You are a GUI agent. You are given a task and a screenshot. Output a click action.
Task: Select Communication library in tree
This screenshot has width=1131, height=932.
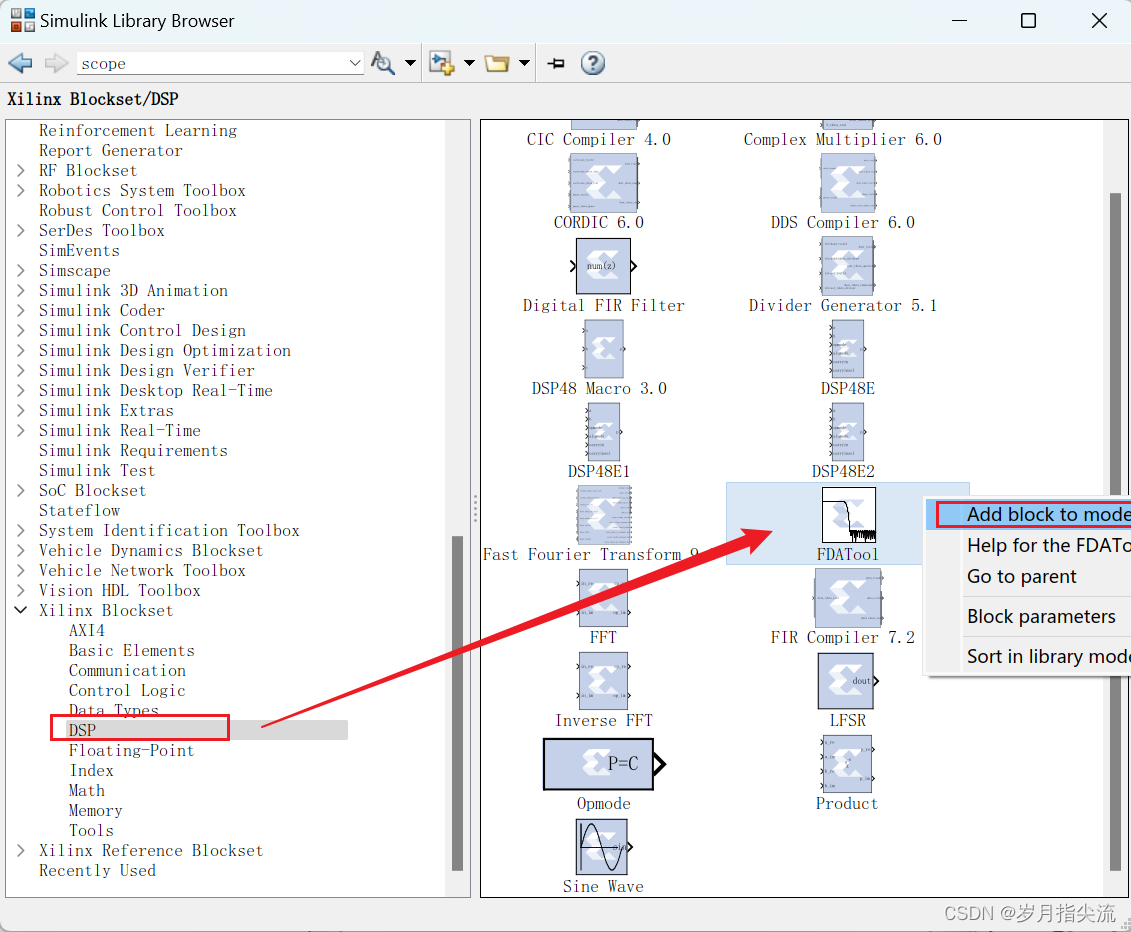pos(127,671)
